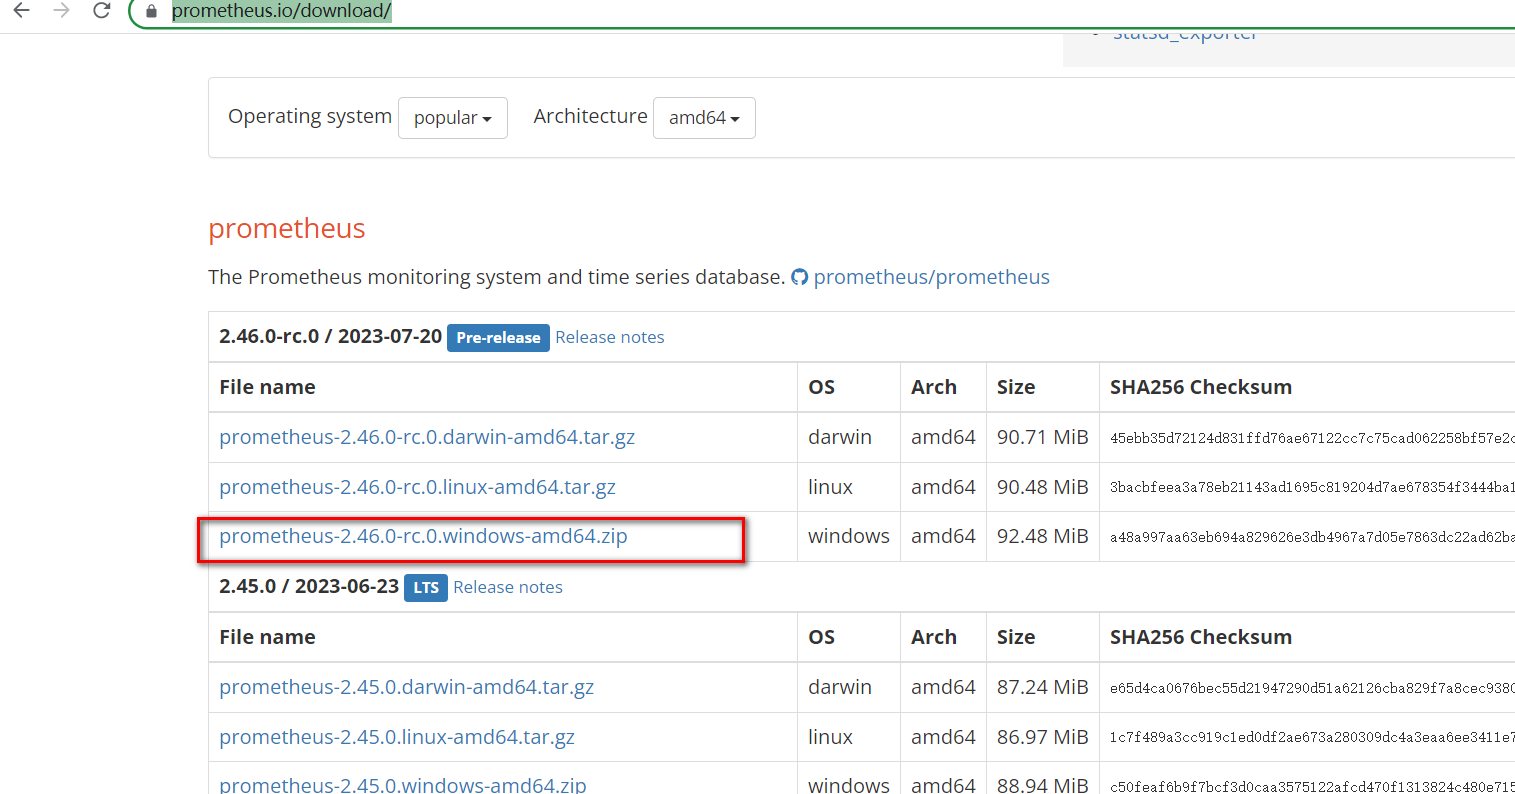The width and height of the screenshot is (1515, 794).
Task: Click 'windows' OS cell in 2.46.0-rc.0 table
Action: click(849, 536)
